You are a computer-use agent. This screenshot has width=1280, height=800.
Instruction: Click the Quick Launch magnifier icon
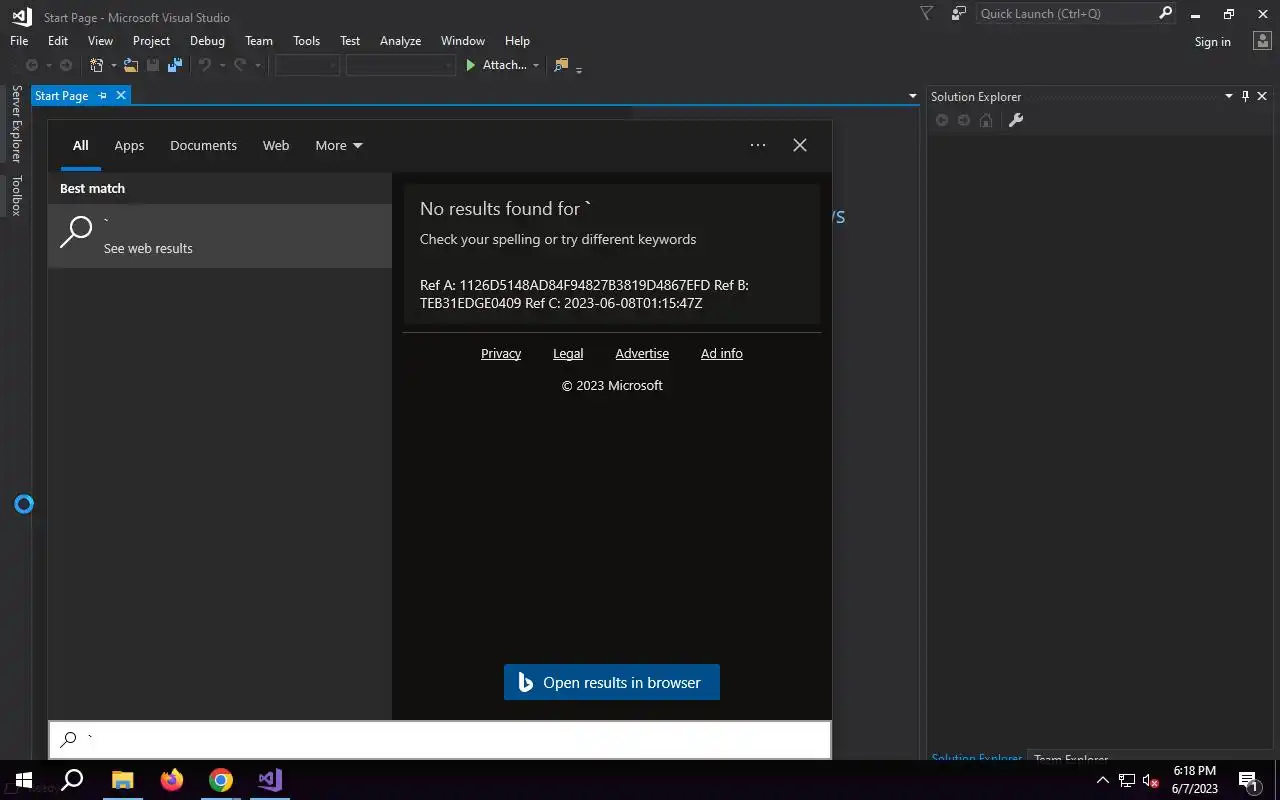point(1165,14)
